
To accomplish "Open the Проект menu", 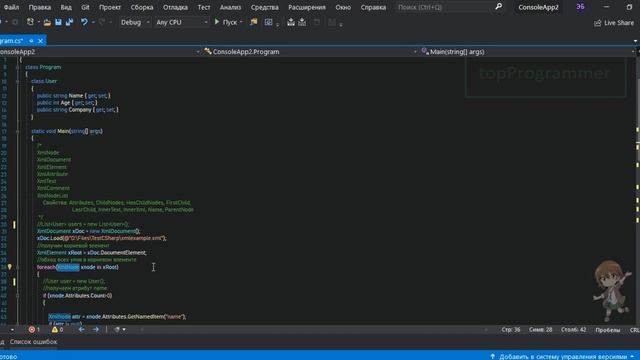I will click(110, 7).
